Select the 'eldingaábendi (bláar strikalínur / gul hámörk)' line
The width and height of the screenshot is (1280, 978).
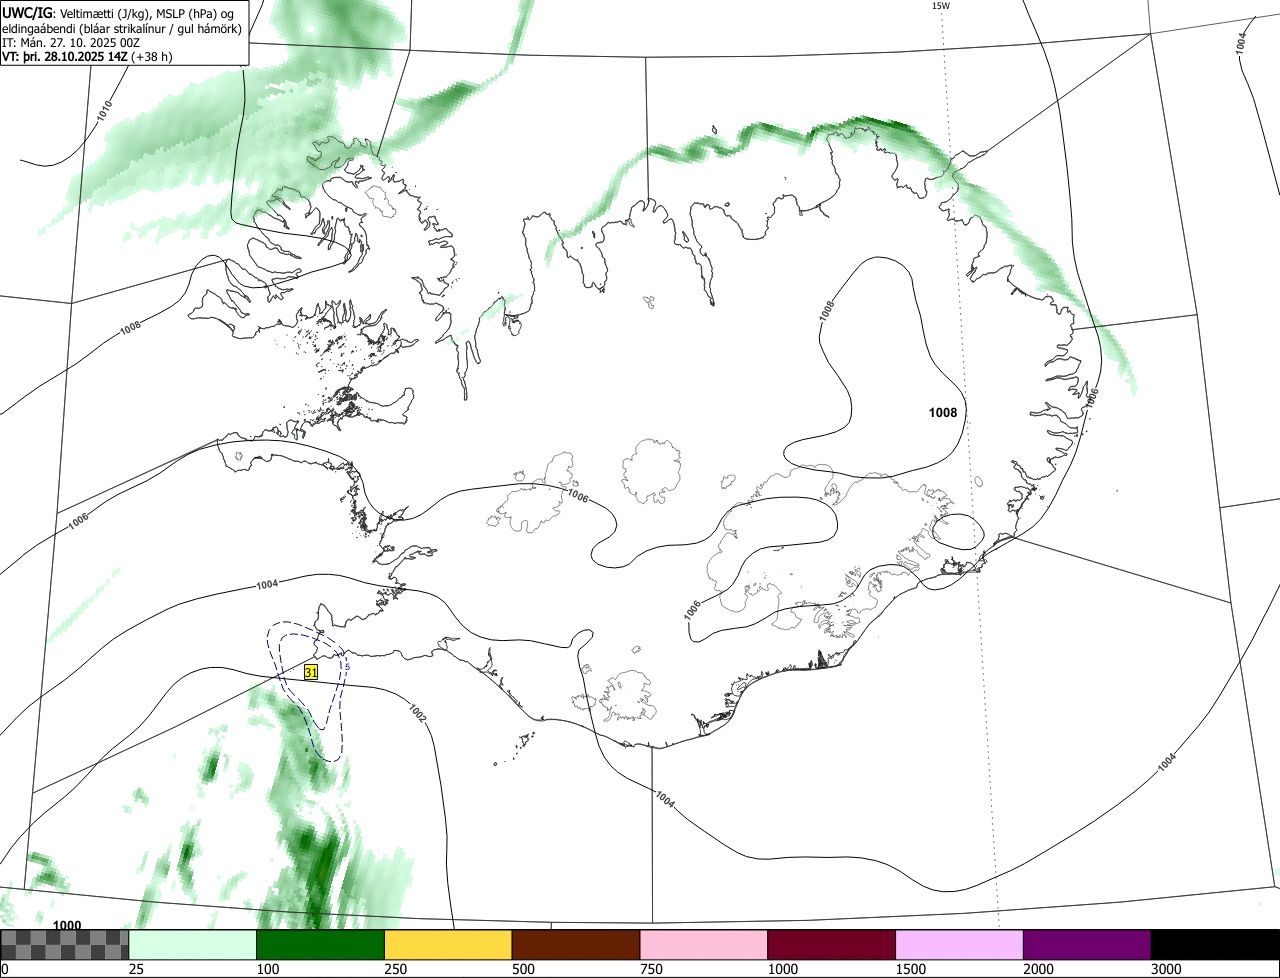click(121, 28)
